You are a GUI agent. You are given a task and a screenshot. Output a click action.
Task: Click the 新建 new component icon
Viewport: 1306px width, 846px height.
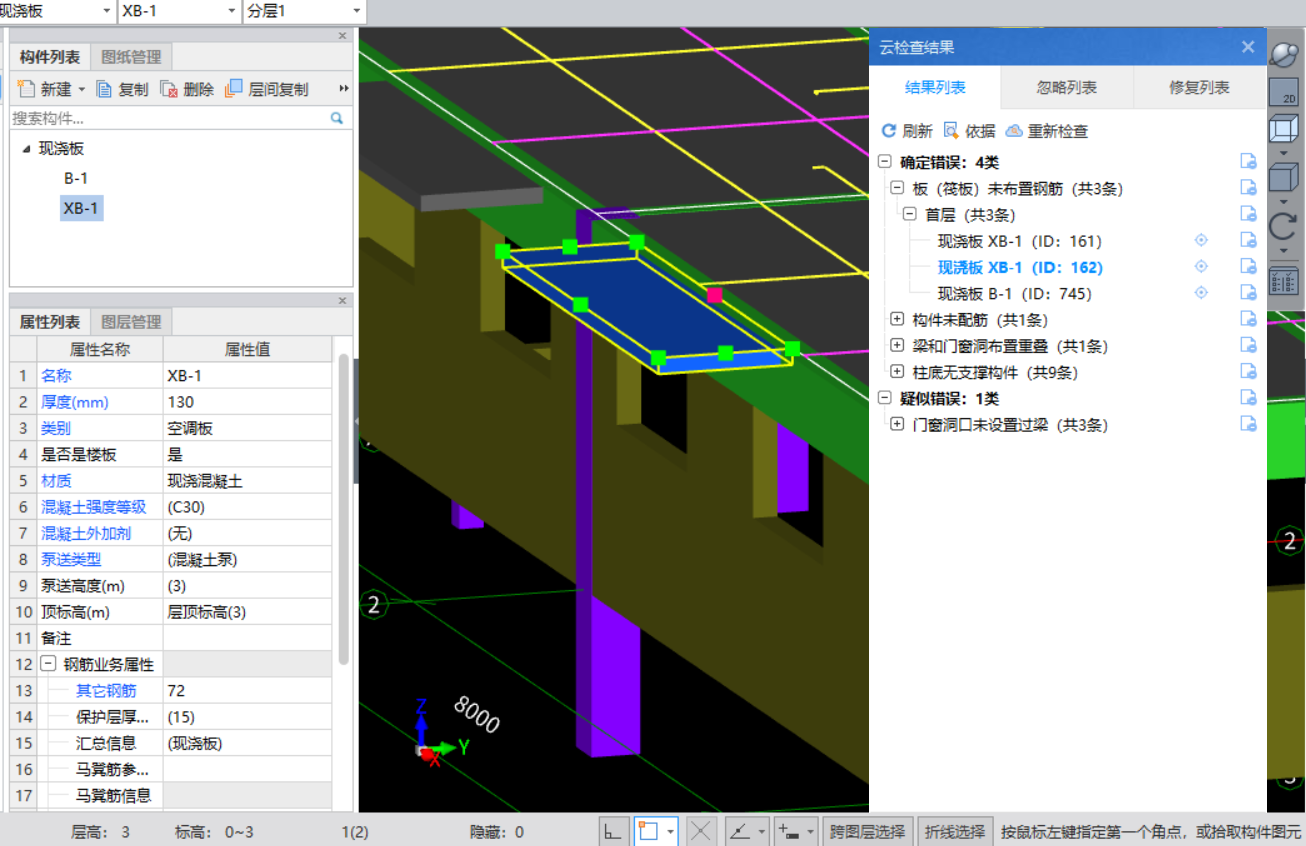(27, 89)
